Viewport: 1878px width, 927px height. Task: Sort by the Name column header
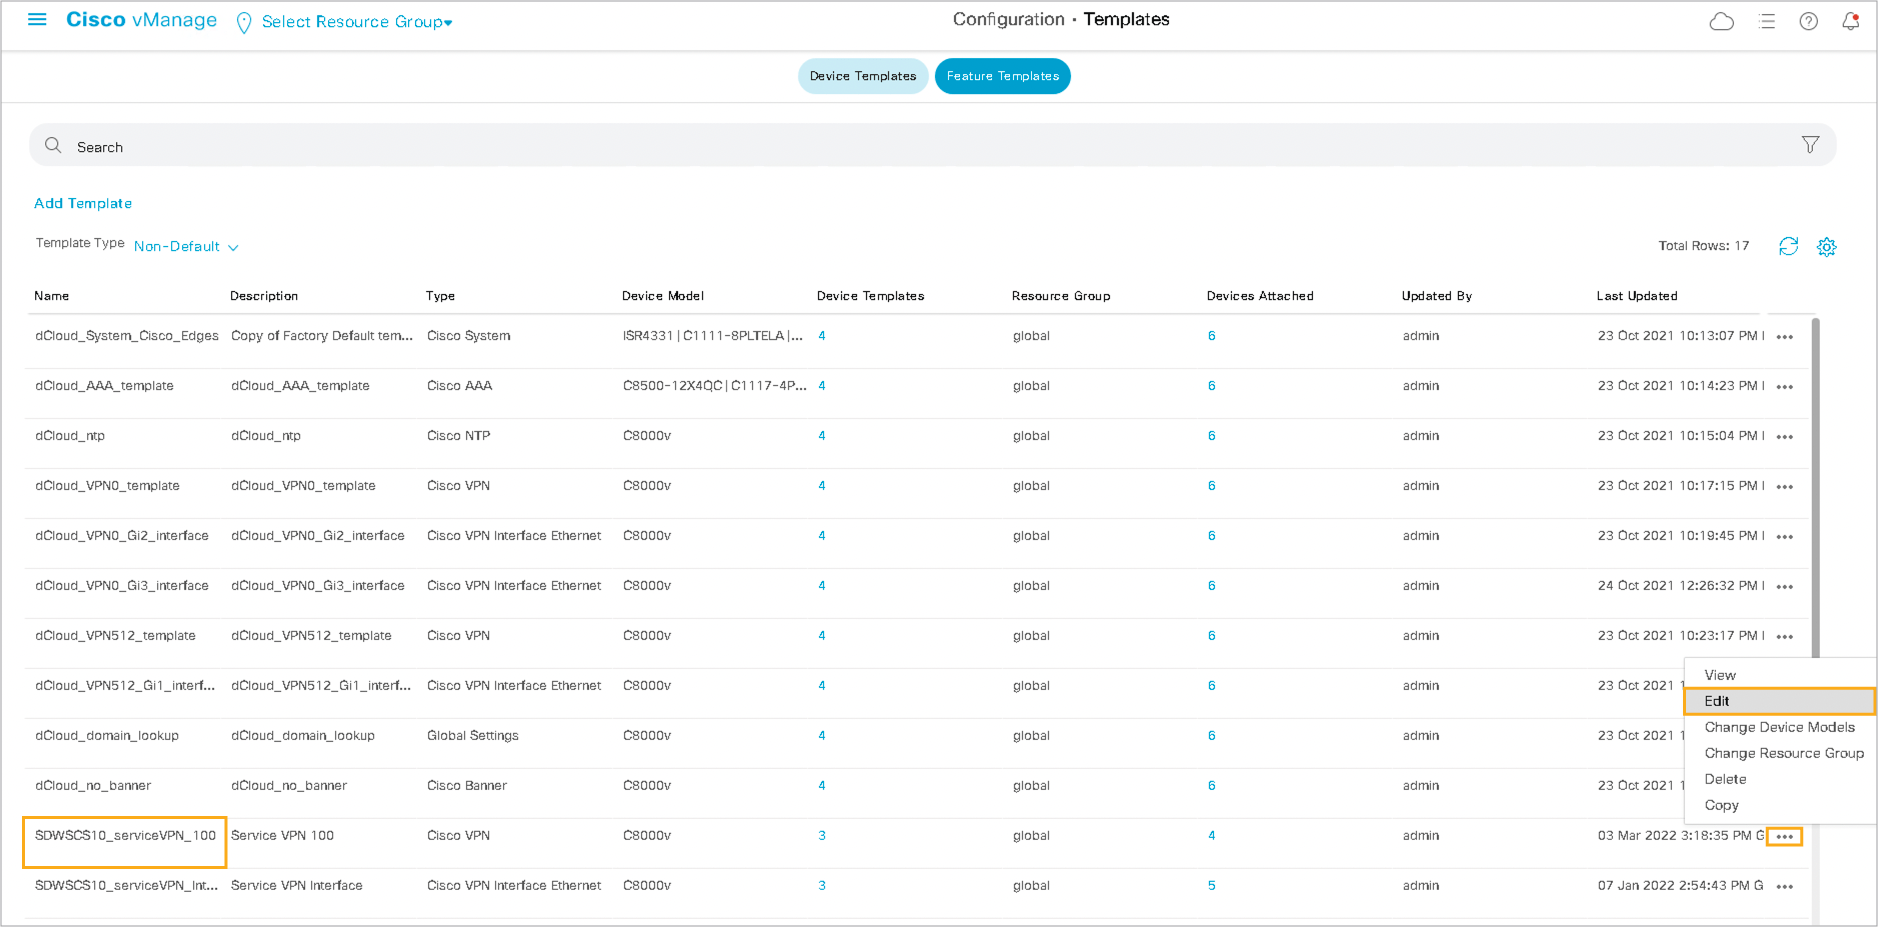coord(52,296)
